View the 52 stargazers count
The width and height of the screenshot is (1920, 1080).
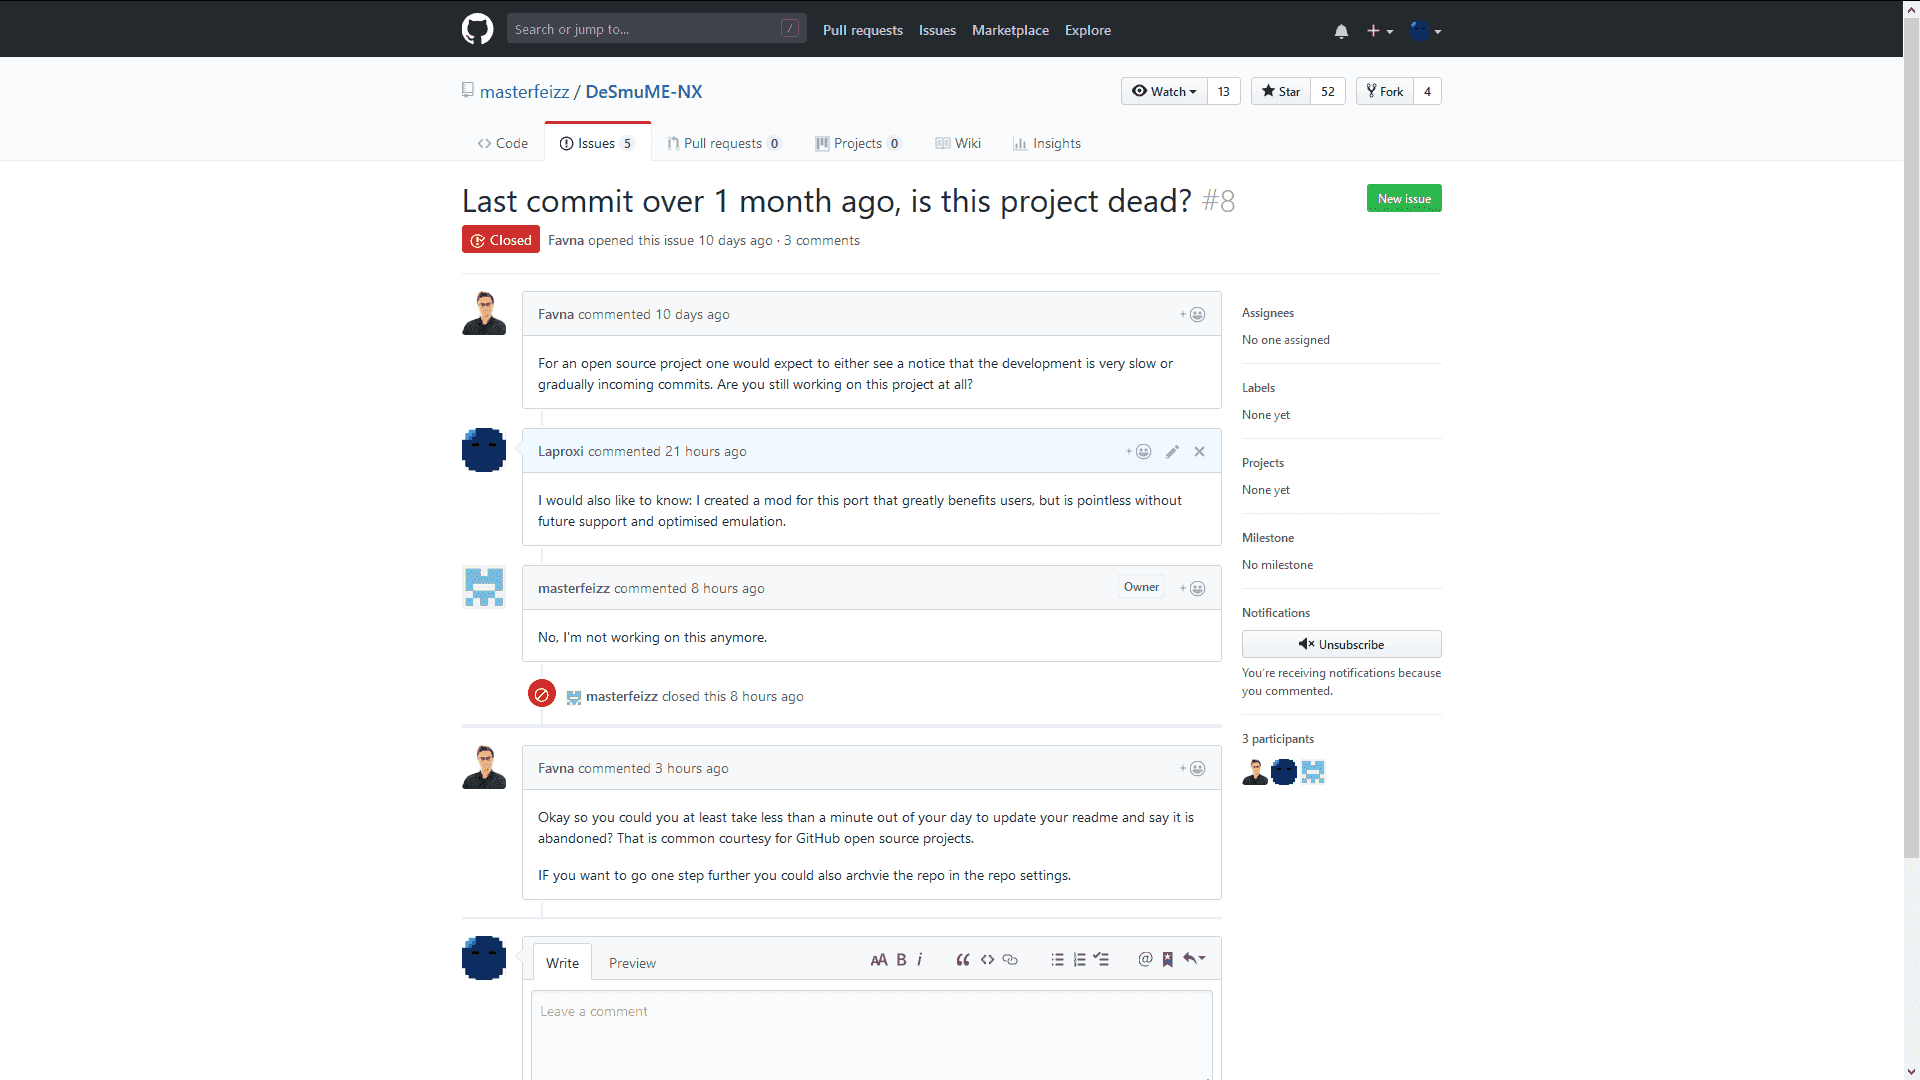pyautogui.click(x=1328, y=91)
